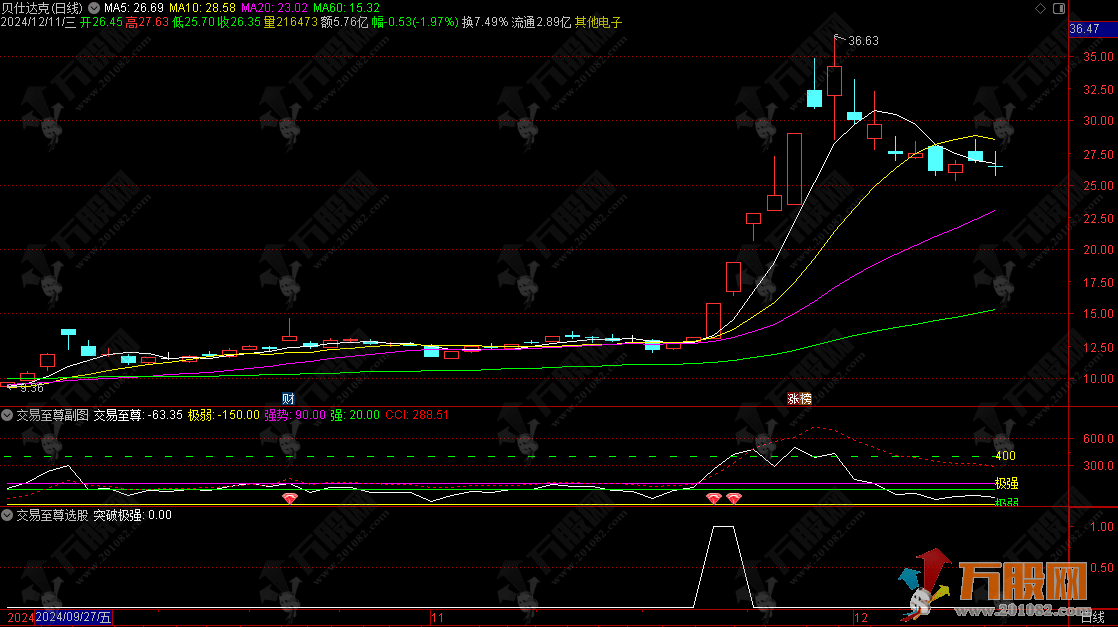
Task: Click the 交易至尊副图 indicator name
Action: click(53, 415)
